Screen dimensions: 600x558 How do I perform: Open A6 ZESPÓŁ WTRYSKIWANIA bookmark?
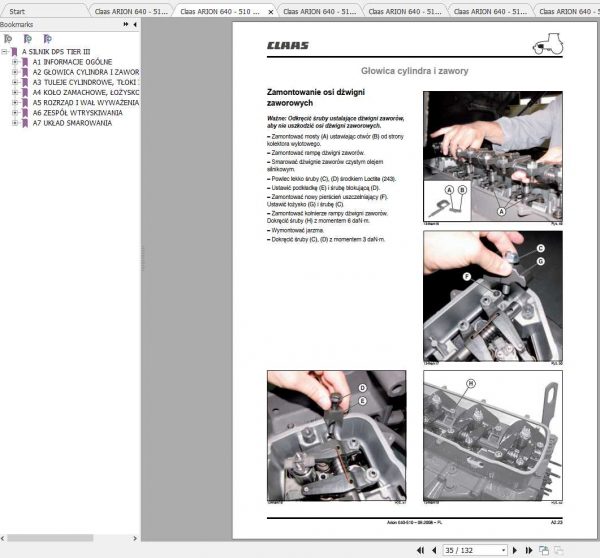click(x=78, y=113)
